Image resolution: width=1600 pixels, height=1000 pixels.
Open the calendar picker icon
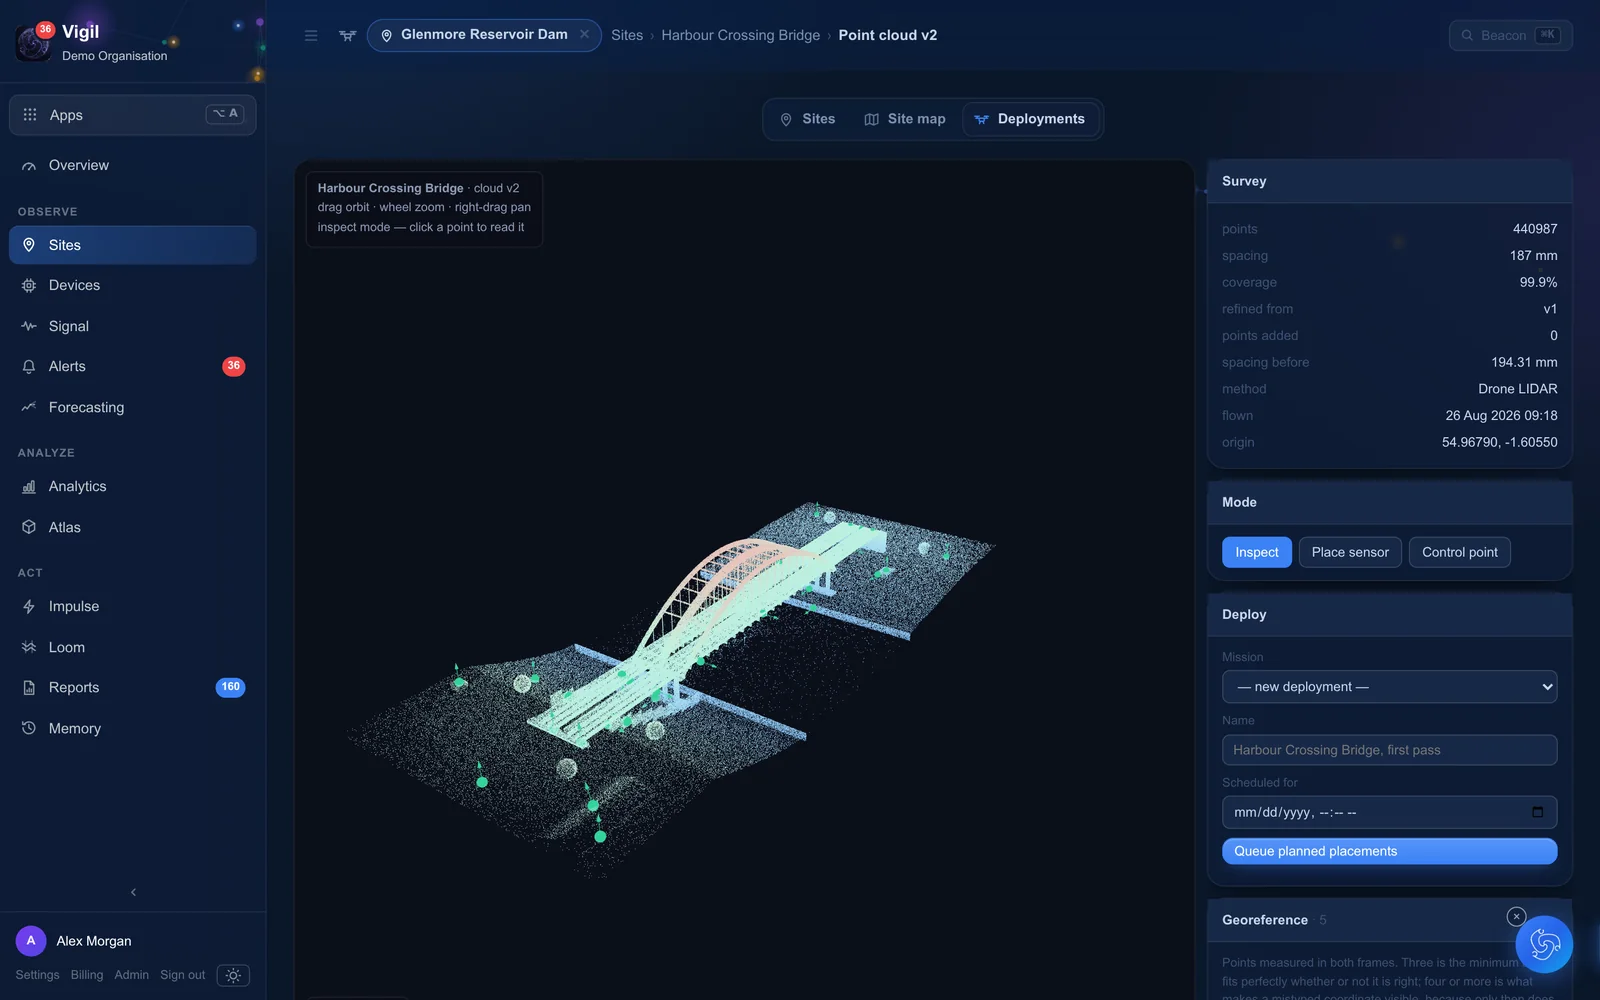pyautogui.click(x=1538, y=812)
